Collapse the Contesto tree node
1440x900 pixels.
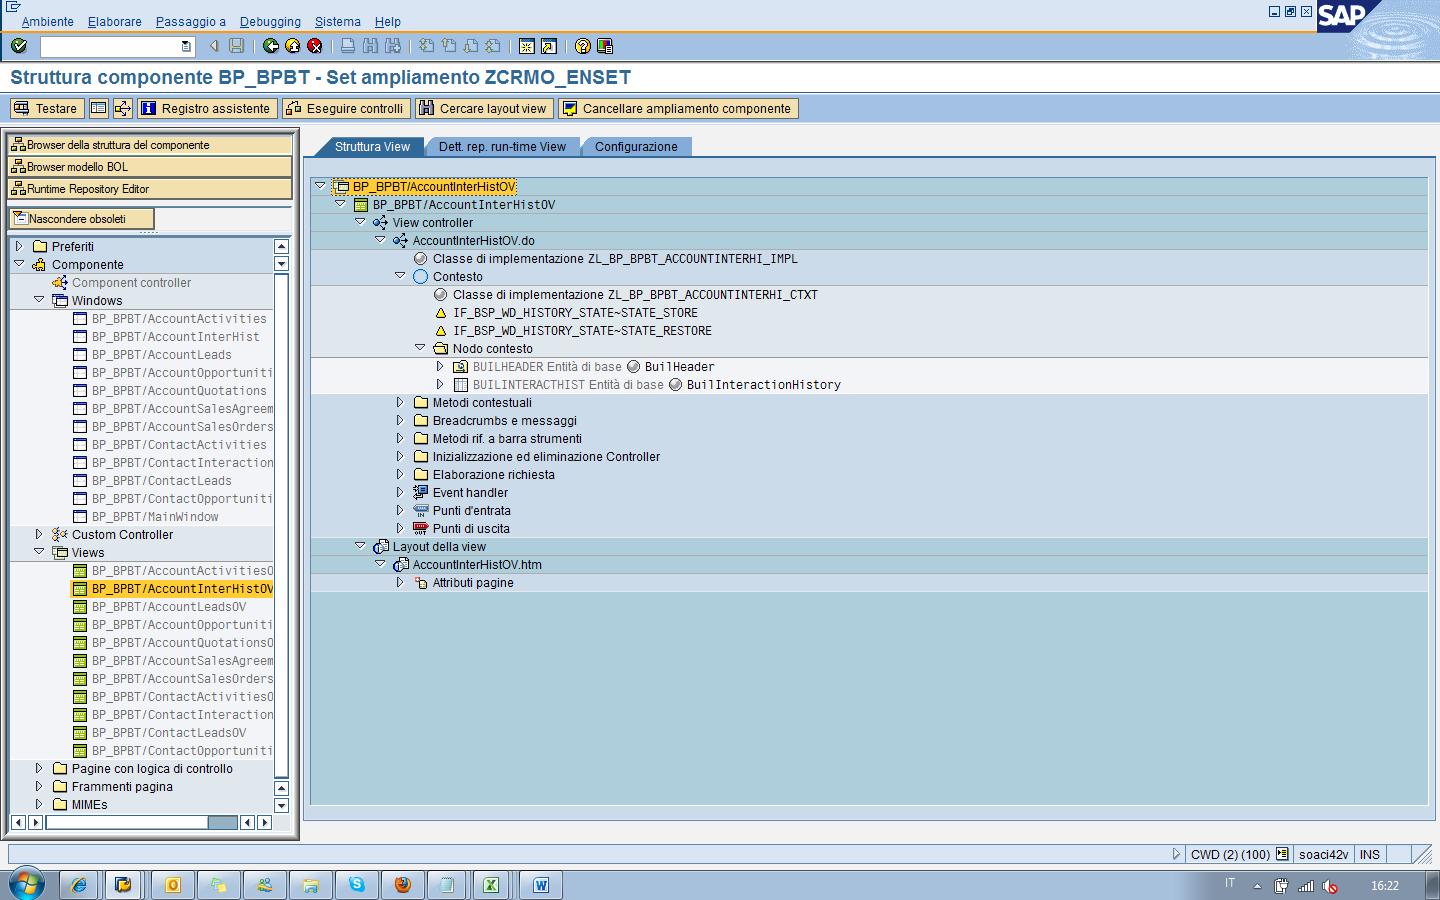click(x=400, y=277)
